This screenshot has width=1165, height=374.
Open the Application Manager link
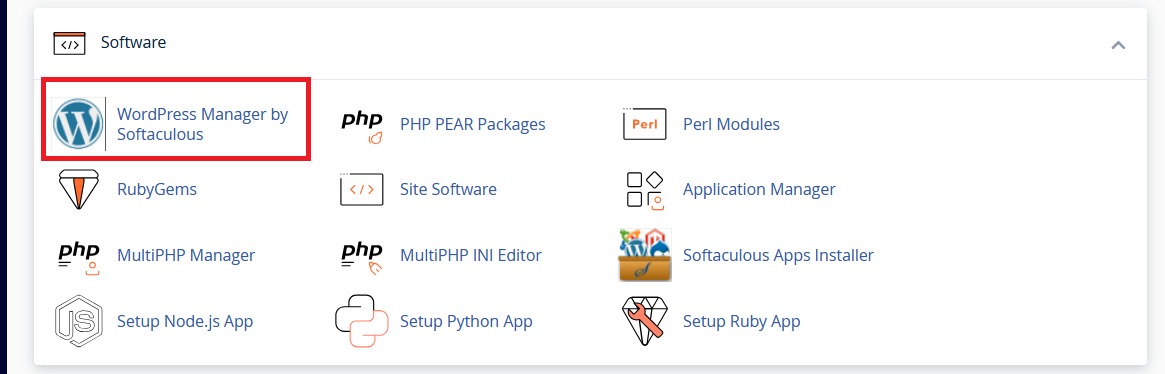click(759, 190)
